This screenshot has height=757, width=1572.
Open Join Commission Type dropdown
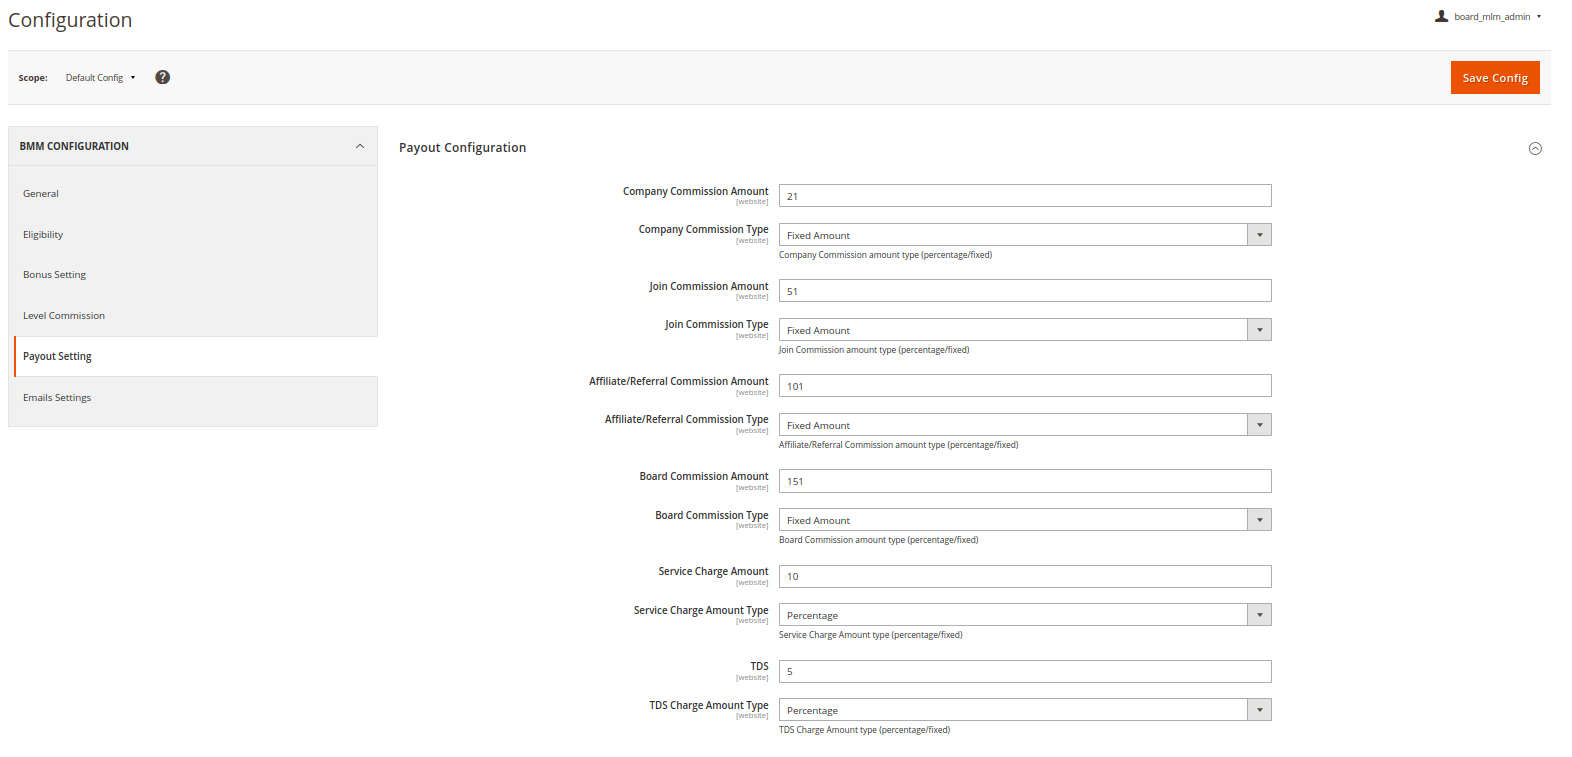coord(1024,330)
